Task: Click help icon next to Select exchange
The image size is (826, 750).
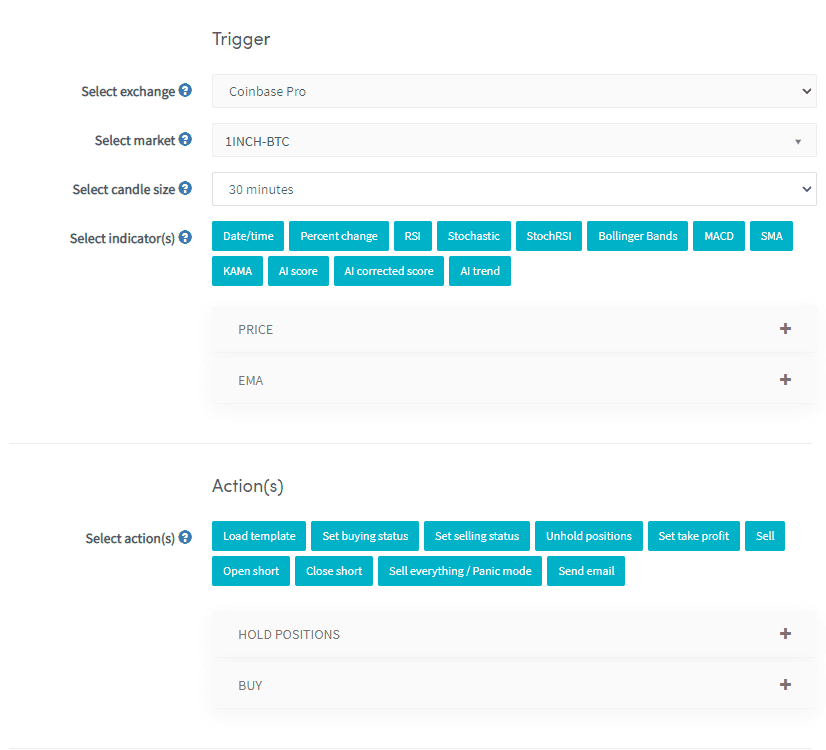Action: click(185, 91)
